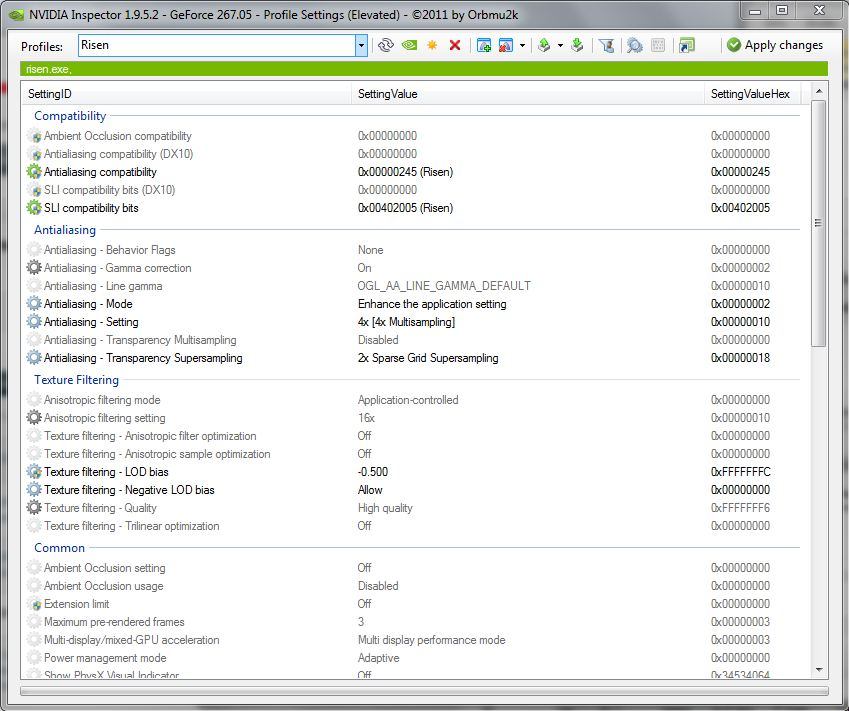This screenshot has width=849, height=711.
Task: Collapse the Compatibility group header
Action: (x=70, y=116)
